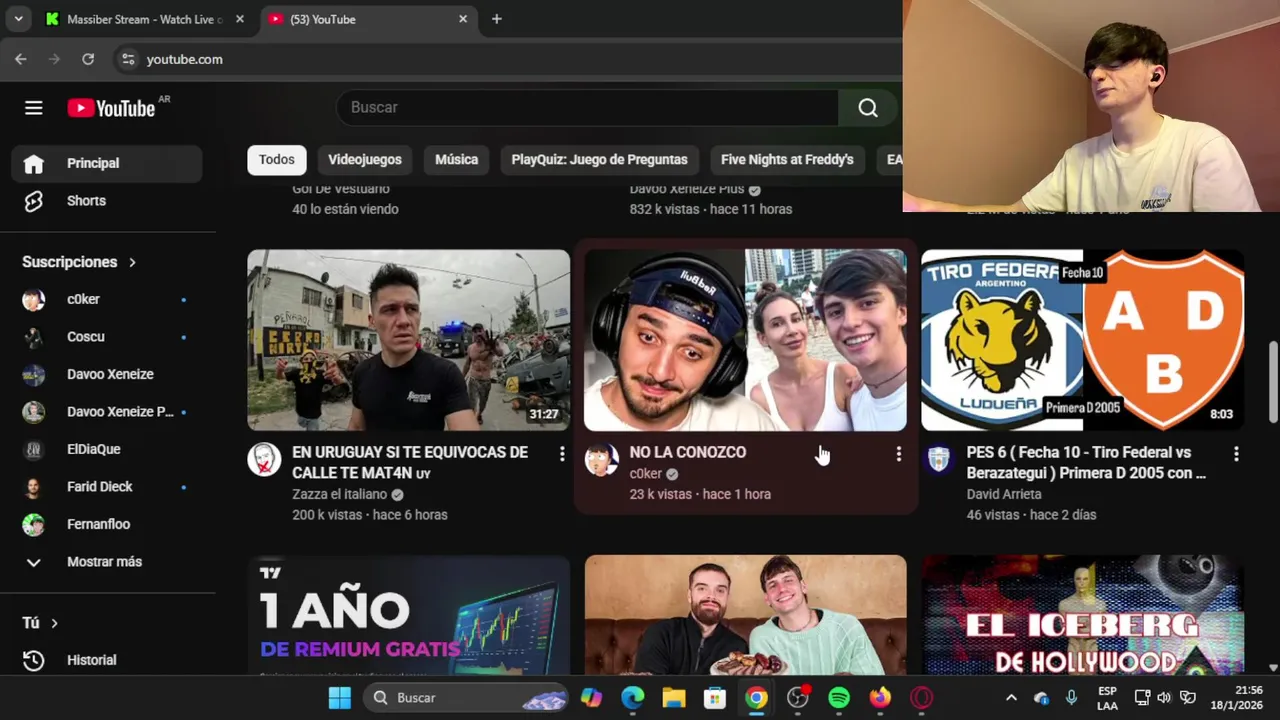Click the page vertical scrollbar thumb

tap(1273, 381)
